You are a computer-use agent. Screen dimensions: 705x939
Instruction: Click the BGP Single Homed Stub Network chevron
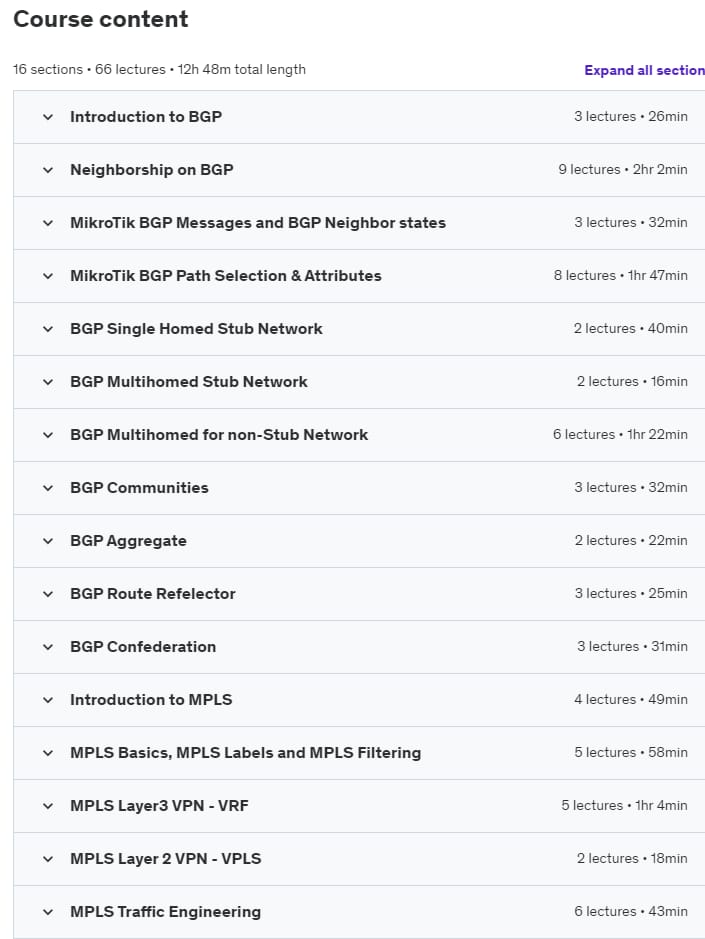pos(48,329)
